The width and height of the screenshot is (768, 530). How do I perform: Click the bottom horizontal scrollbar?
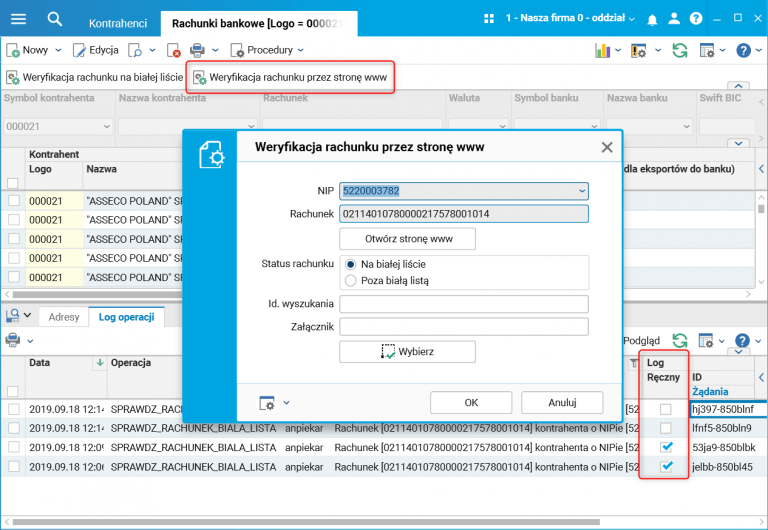click(x=306, y=522)
